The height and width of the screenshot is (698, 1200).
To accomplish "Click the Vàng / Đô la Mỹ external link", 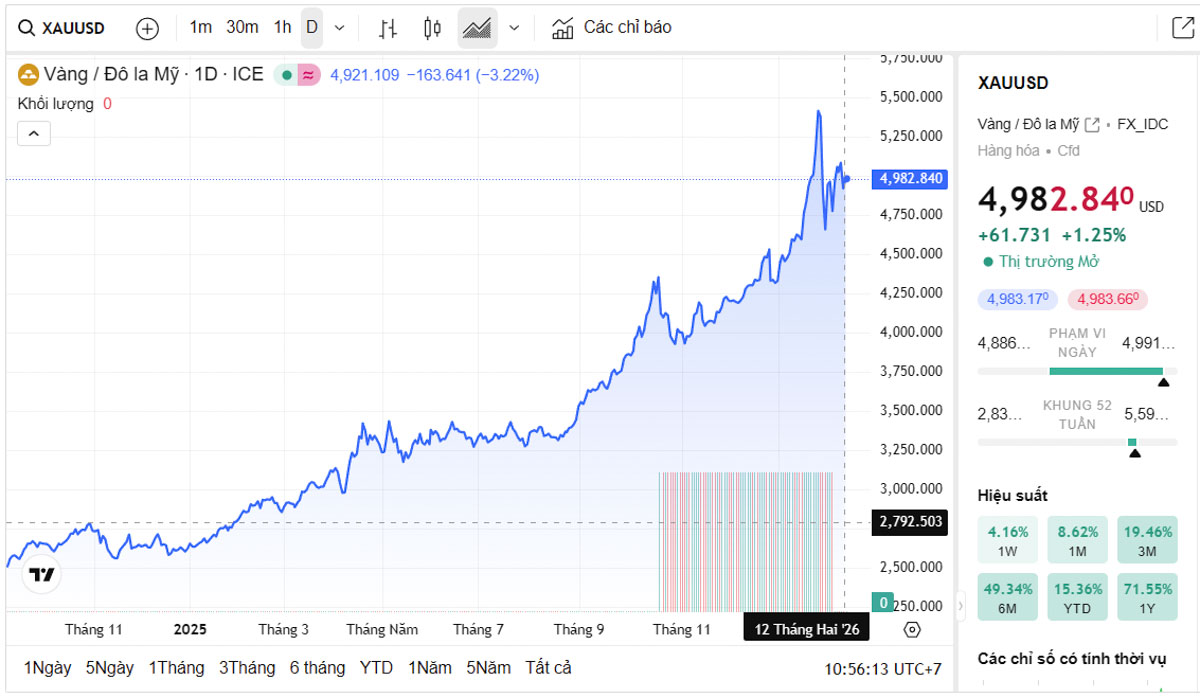I will tap(1093, 123).
